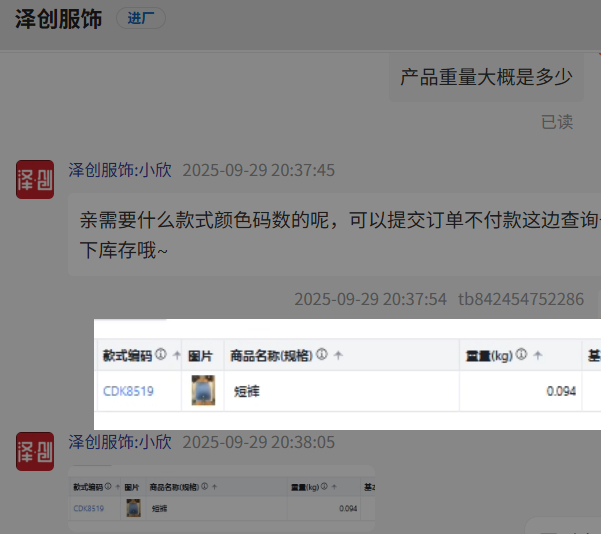
Task: Click the 进厂 tag button
Action: (141, 19)
